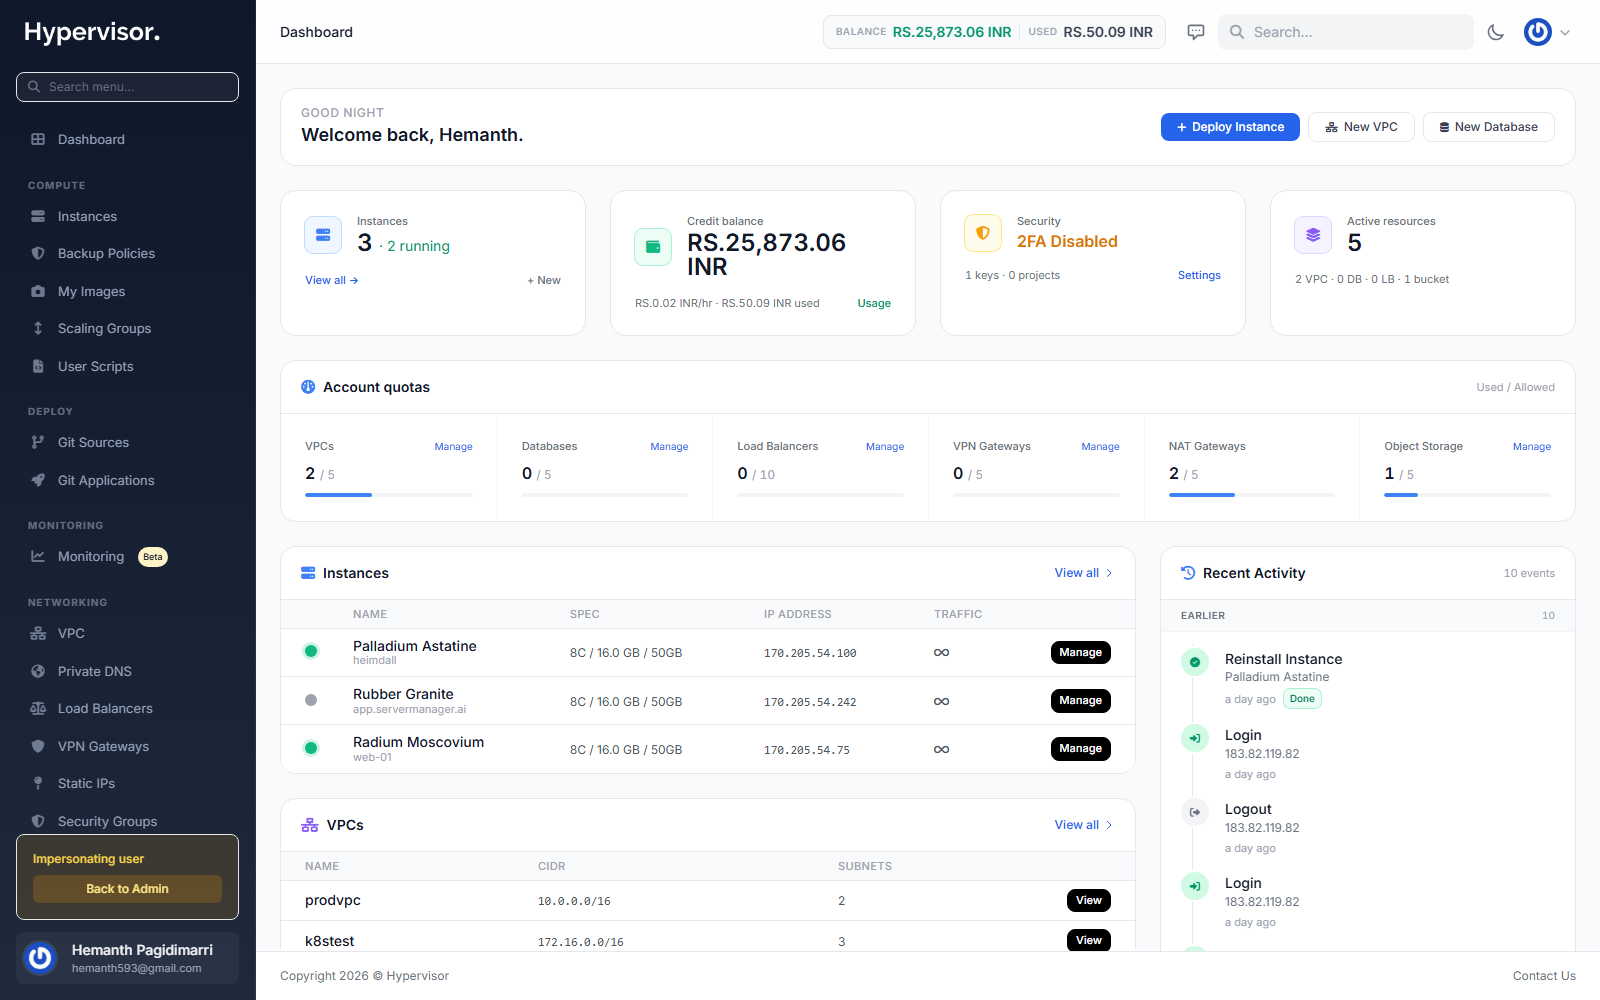Click the Security card shield icon
The image size is (1600, 1000).
(x=983, y=233)
